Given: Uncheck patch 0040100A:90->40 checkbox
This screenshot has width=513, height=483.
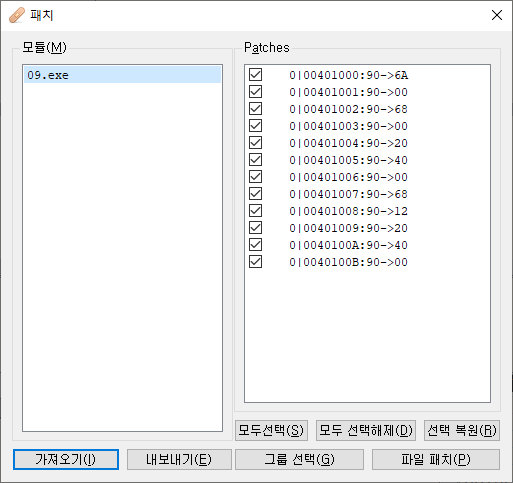Looking at the screenshot, I should pos(255,245).
